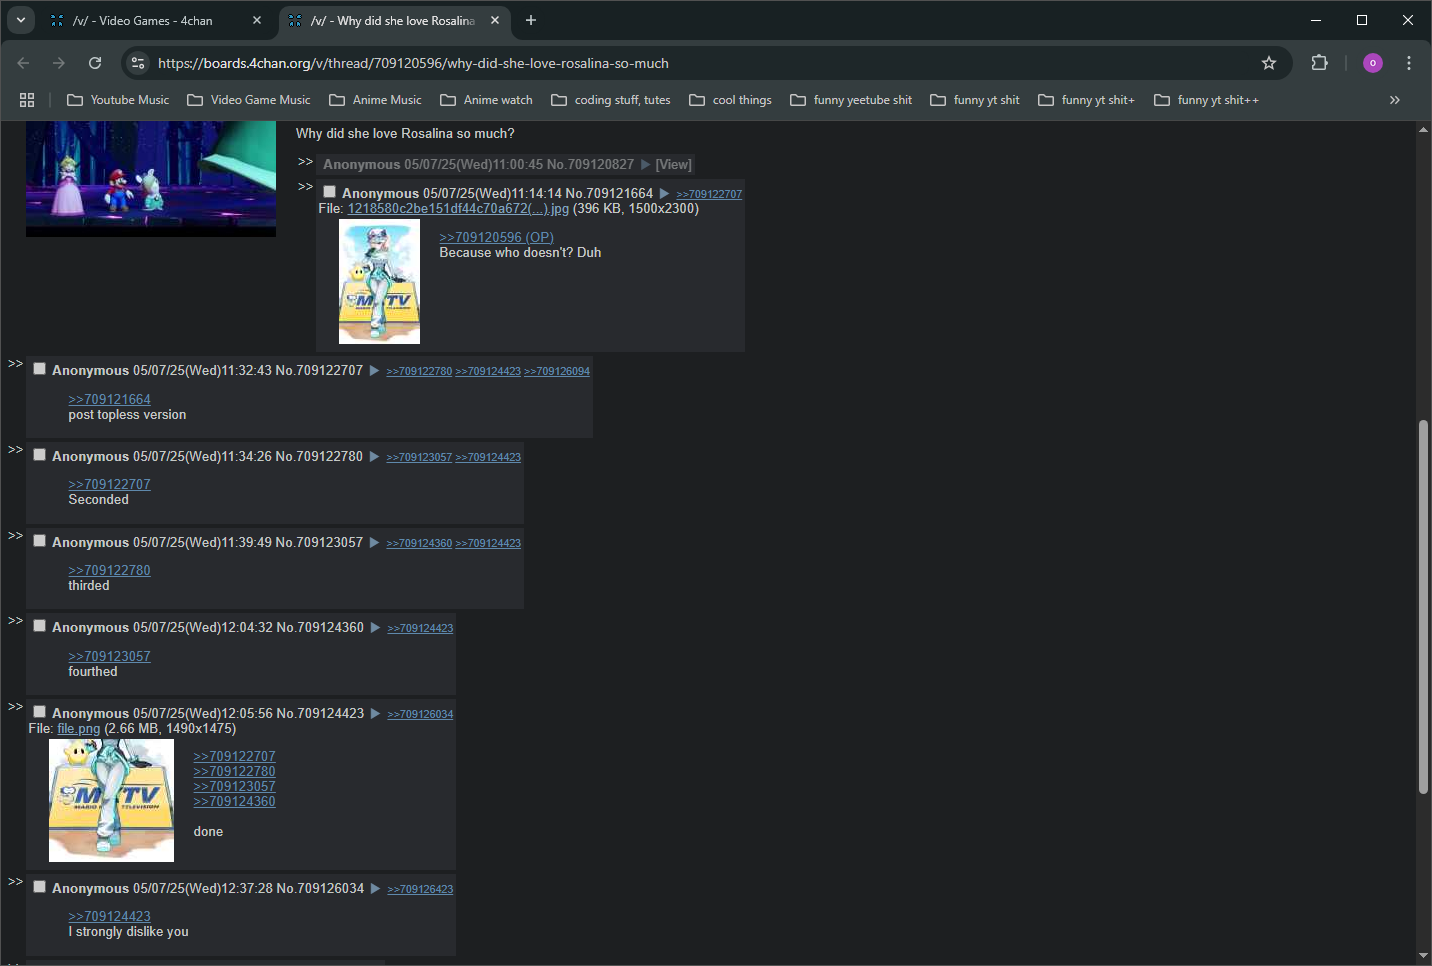
Task: Follow quote link >>709122780 above 'thirded'
Action: (109, 570)
